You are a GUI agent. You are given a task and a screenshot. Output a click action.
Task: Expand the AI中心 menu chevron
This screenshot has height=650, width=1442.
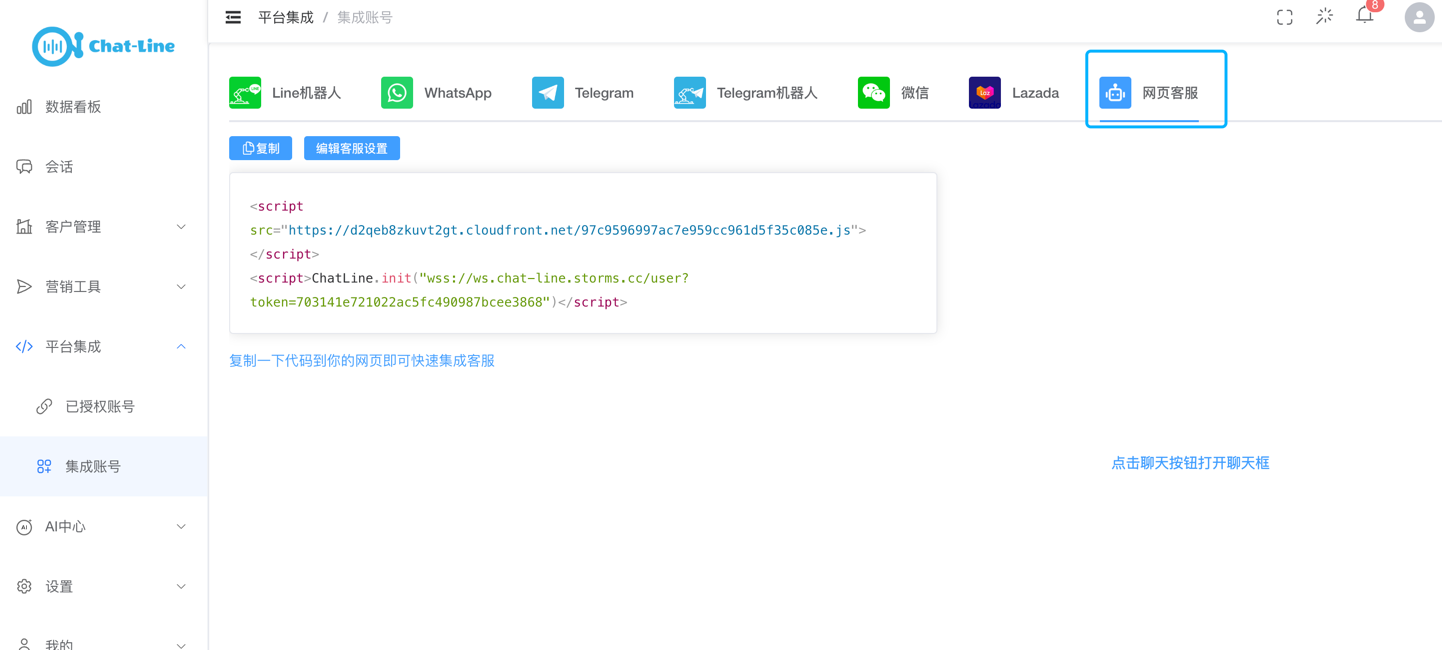[181, 527]
